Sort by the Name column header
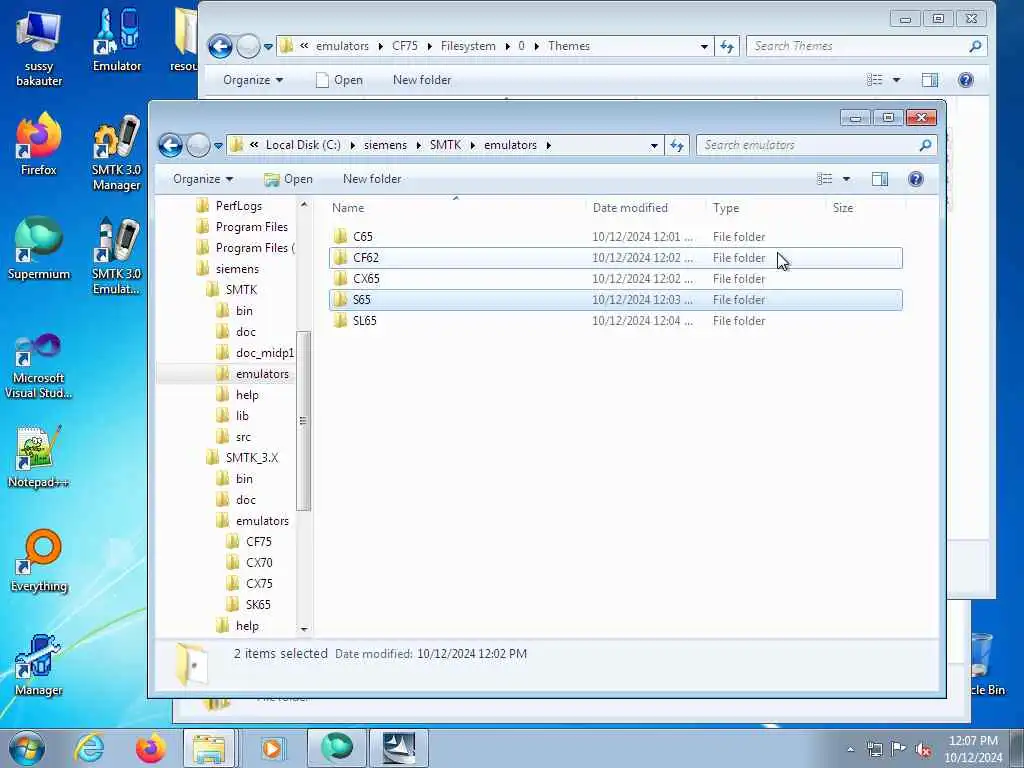1024x768 pixels. (x=456, y=208)
